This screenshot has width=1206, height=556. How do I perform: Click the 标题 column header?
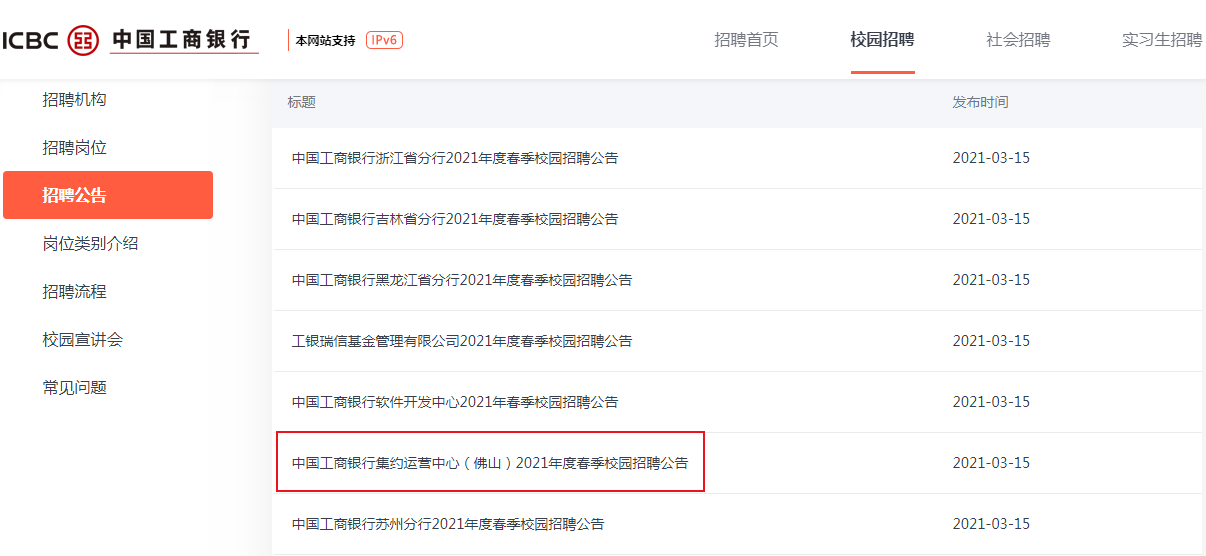302,103
